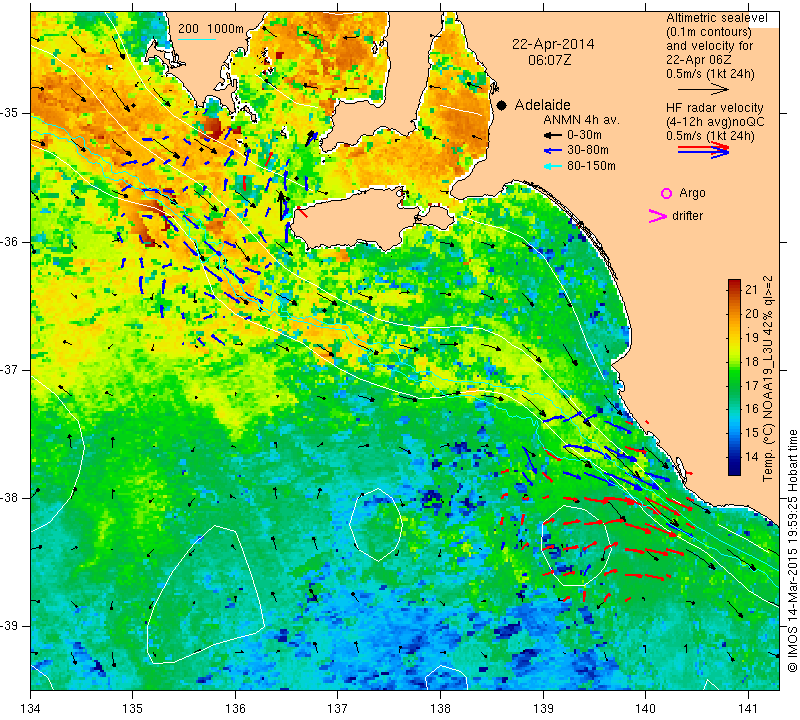Click the red-blue HF radar scale arrow
The width and height of the screenshot is (800, 720).
704,150
